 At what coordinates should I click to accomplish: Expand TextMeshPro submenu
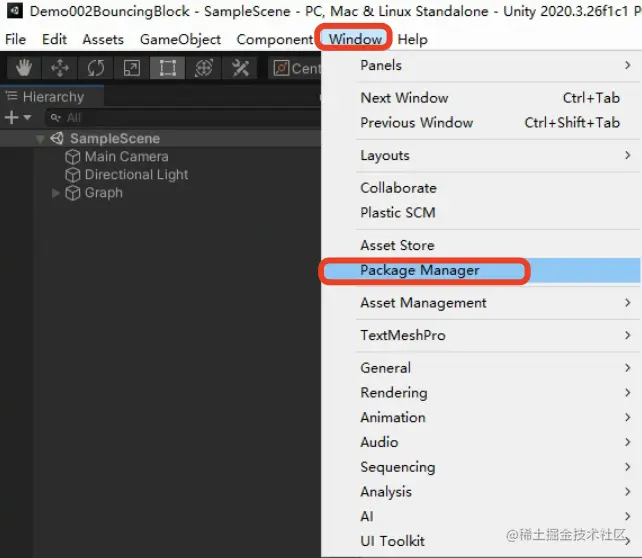pyautogui.click(x=481, y=335)
